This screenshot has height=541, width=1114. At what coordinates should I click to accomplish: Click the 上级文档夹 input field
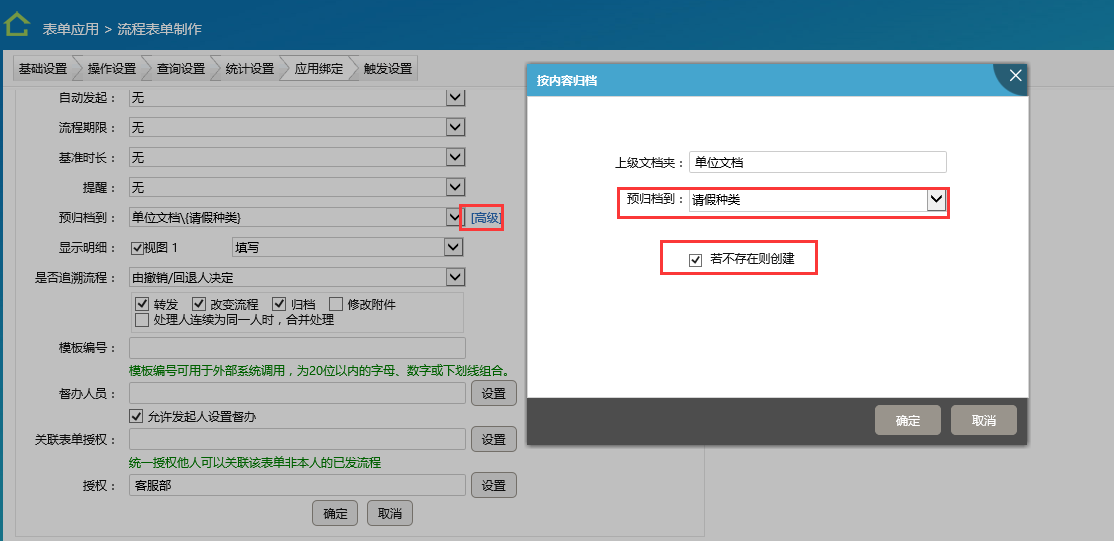click(x=818, y=162)
